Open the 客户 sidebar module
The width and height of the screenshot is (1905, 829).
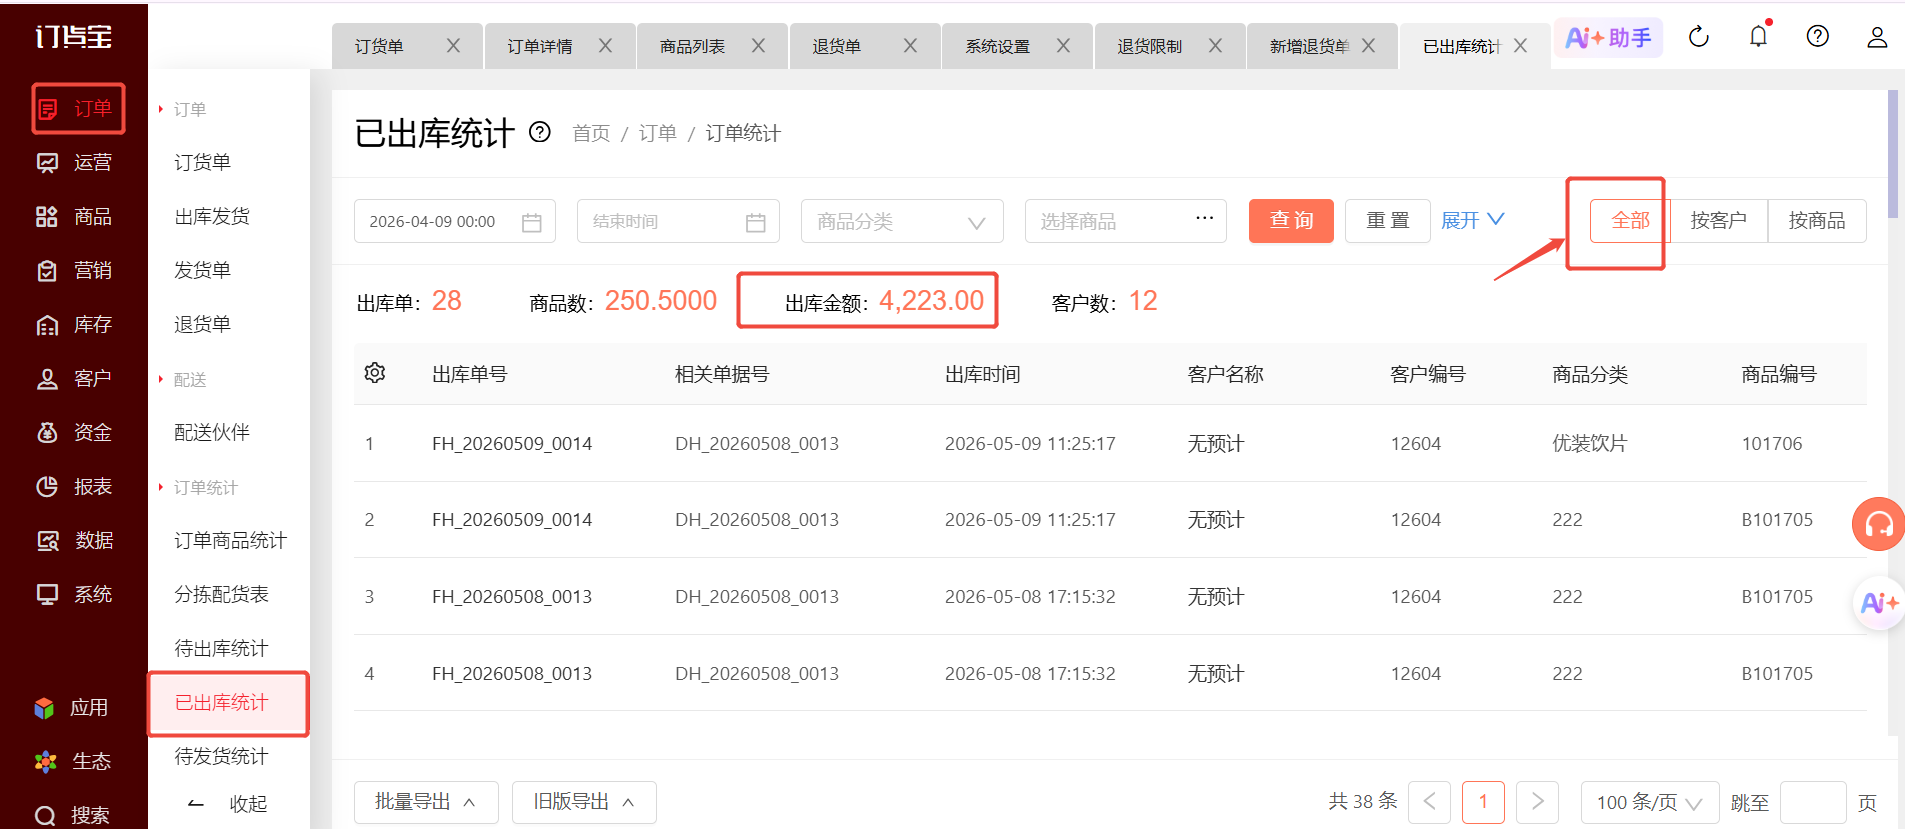(x=74, y=378)
